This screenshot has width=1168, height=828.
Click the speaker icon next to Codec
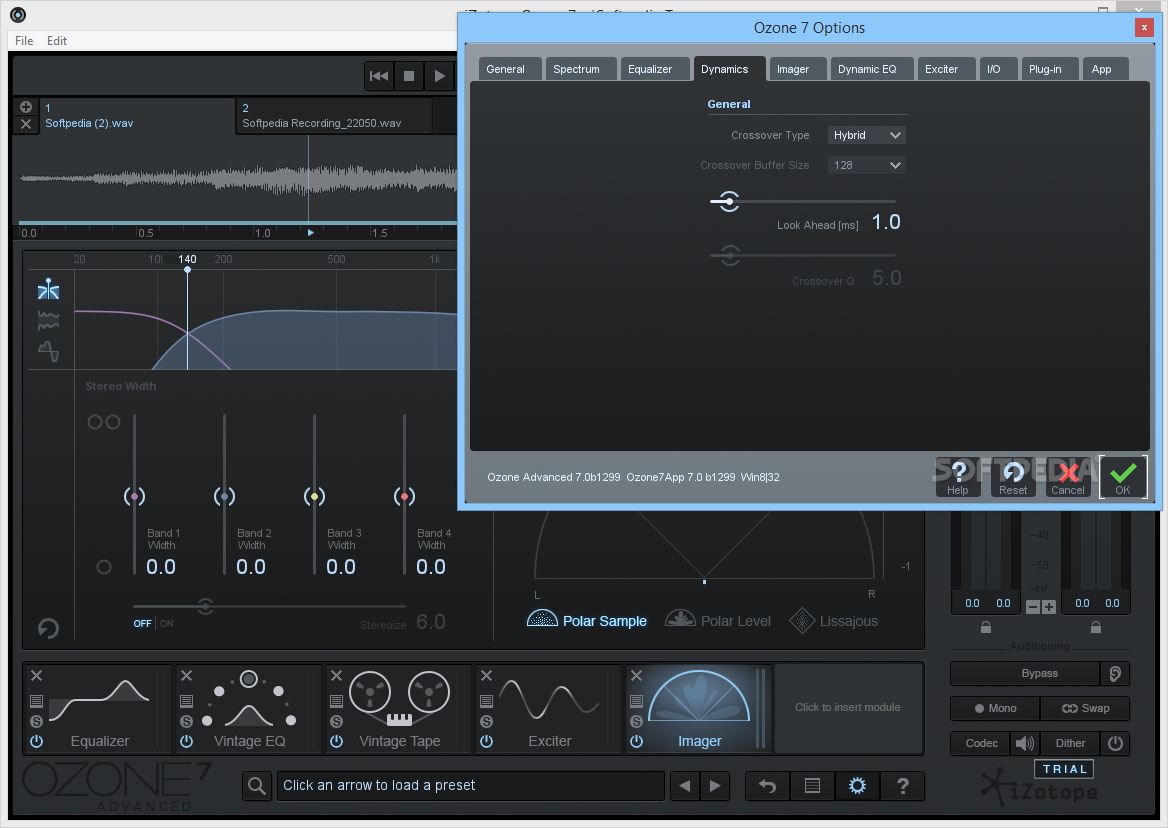[x=1025, y=742]
